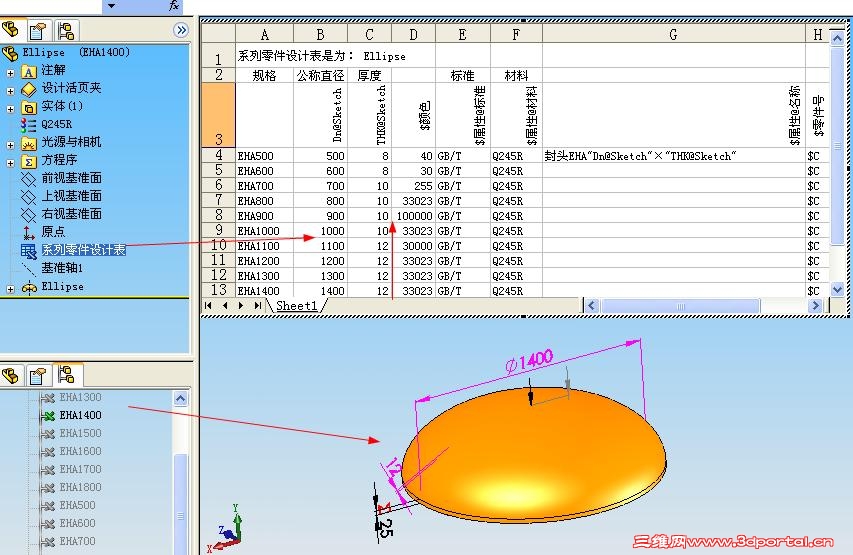Select the 设计活页夹 design binder icon

[x=29, y=89]
